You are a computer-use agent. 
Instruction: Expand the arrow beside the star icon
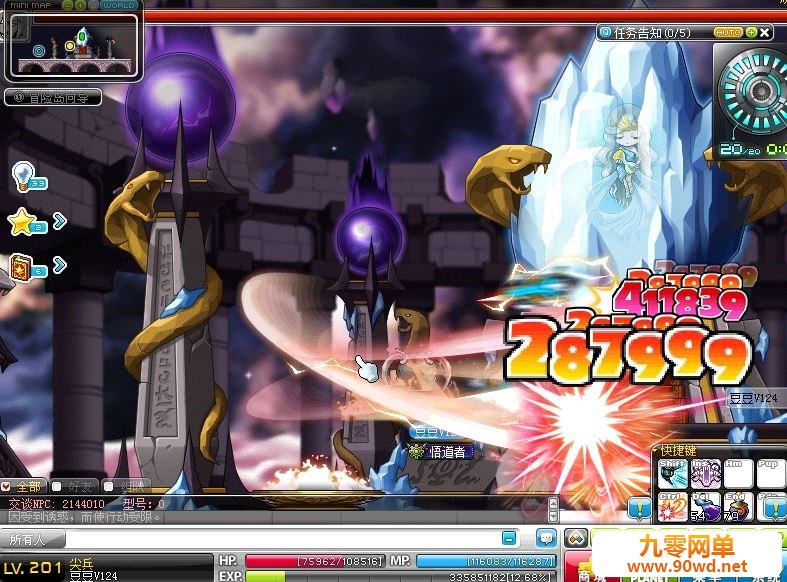(60, 221)
